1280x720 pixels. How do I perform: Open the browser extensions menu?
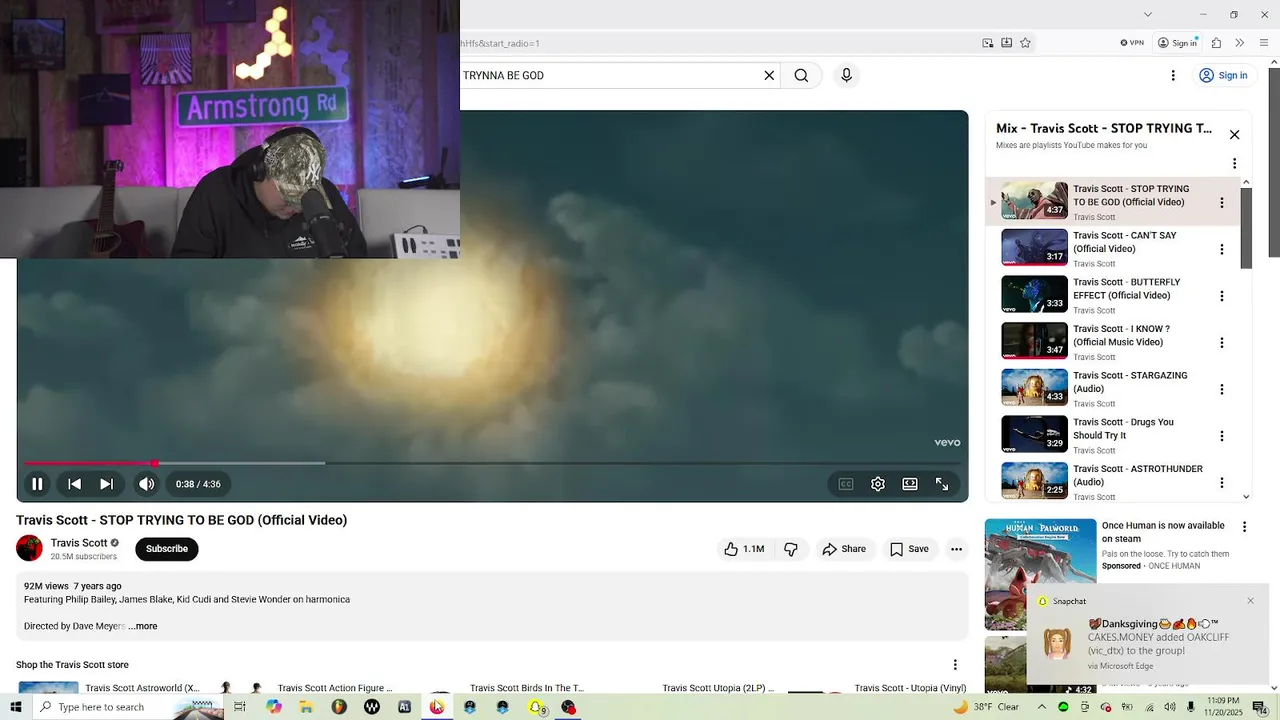click(x=1216, y=43)
